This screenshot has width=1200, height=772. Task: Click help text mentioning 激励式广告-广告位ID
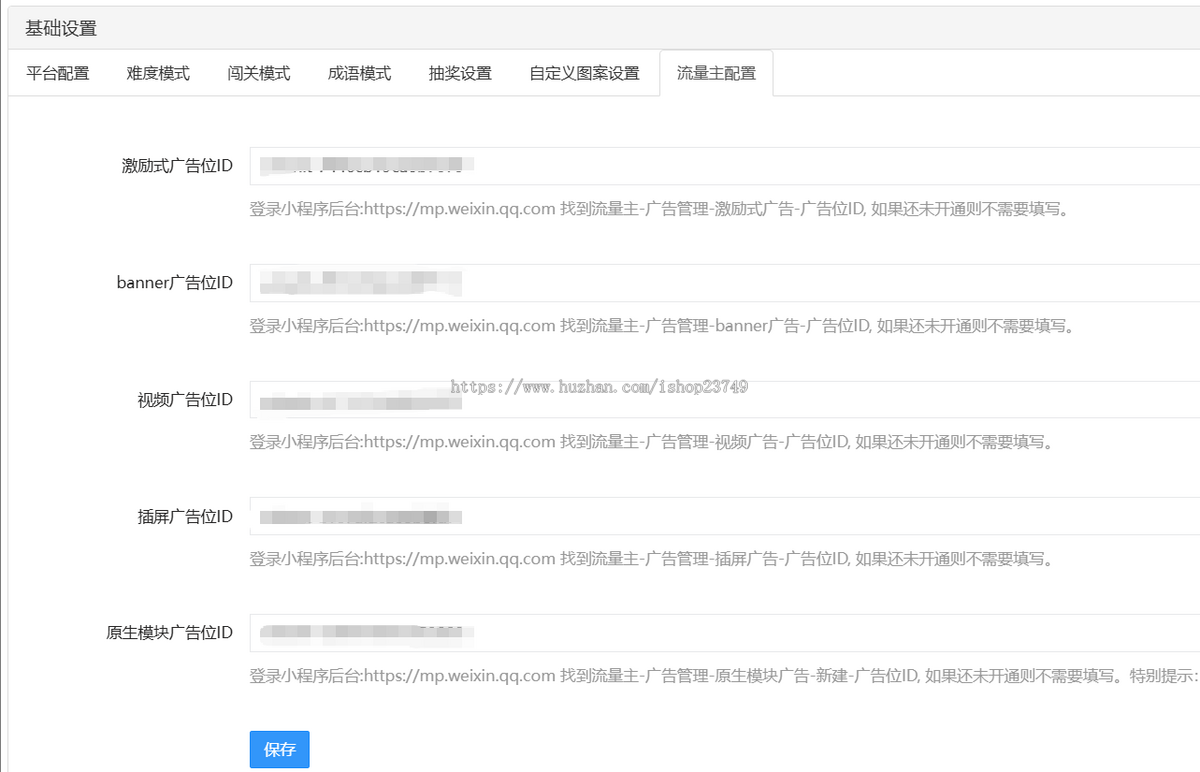tap(659, 210)
